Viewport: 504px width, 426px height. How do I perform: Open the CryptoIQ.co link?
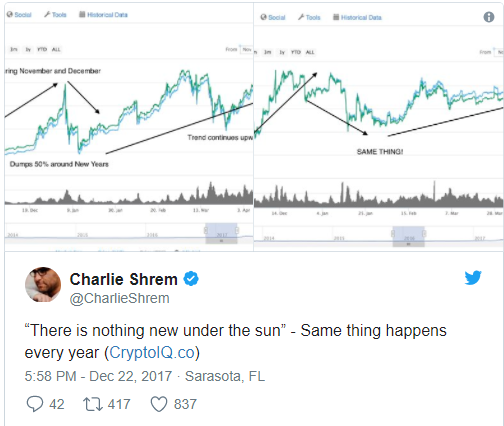coord(152,353)
